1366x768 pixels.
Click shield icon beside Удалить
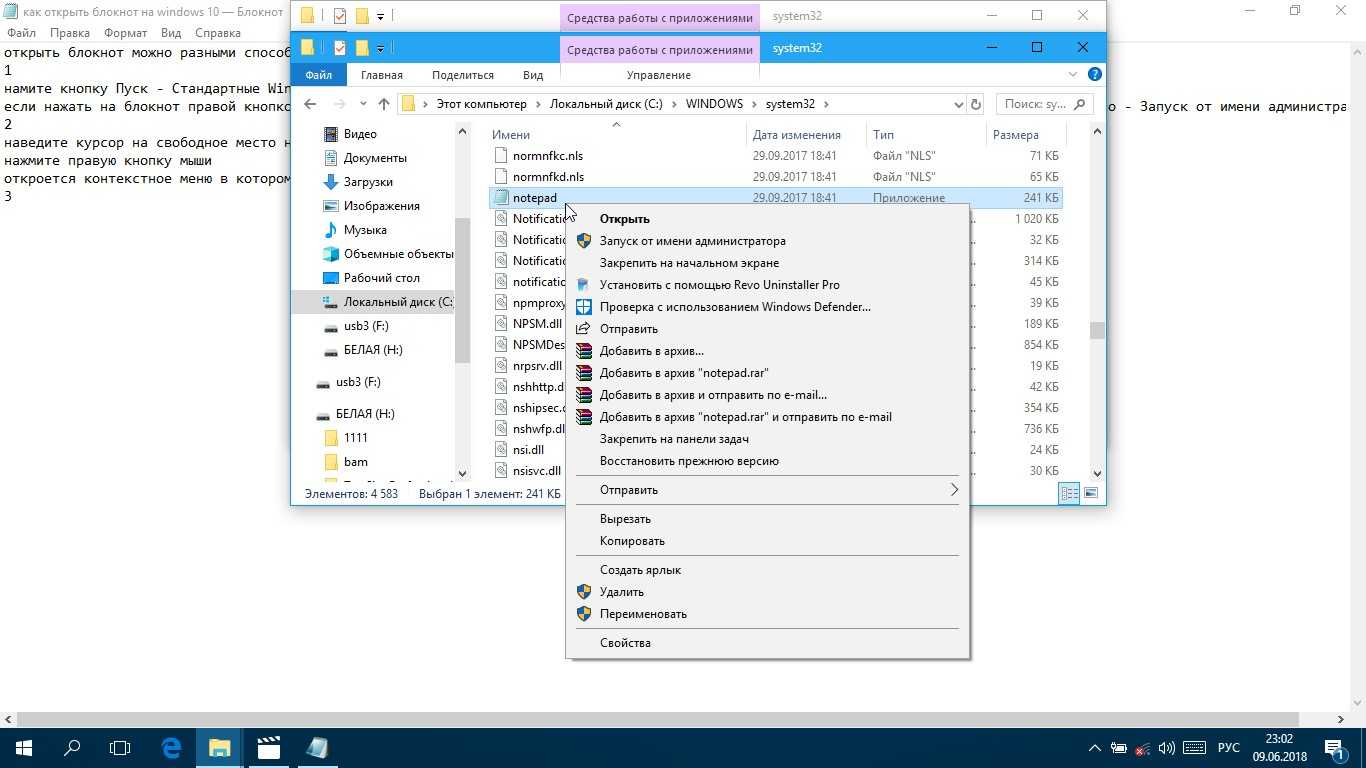point(584,592)
